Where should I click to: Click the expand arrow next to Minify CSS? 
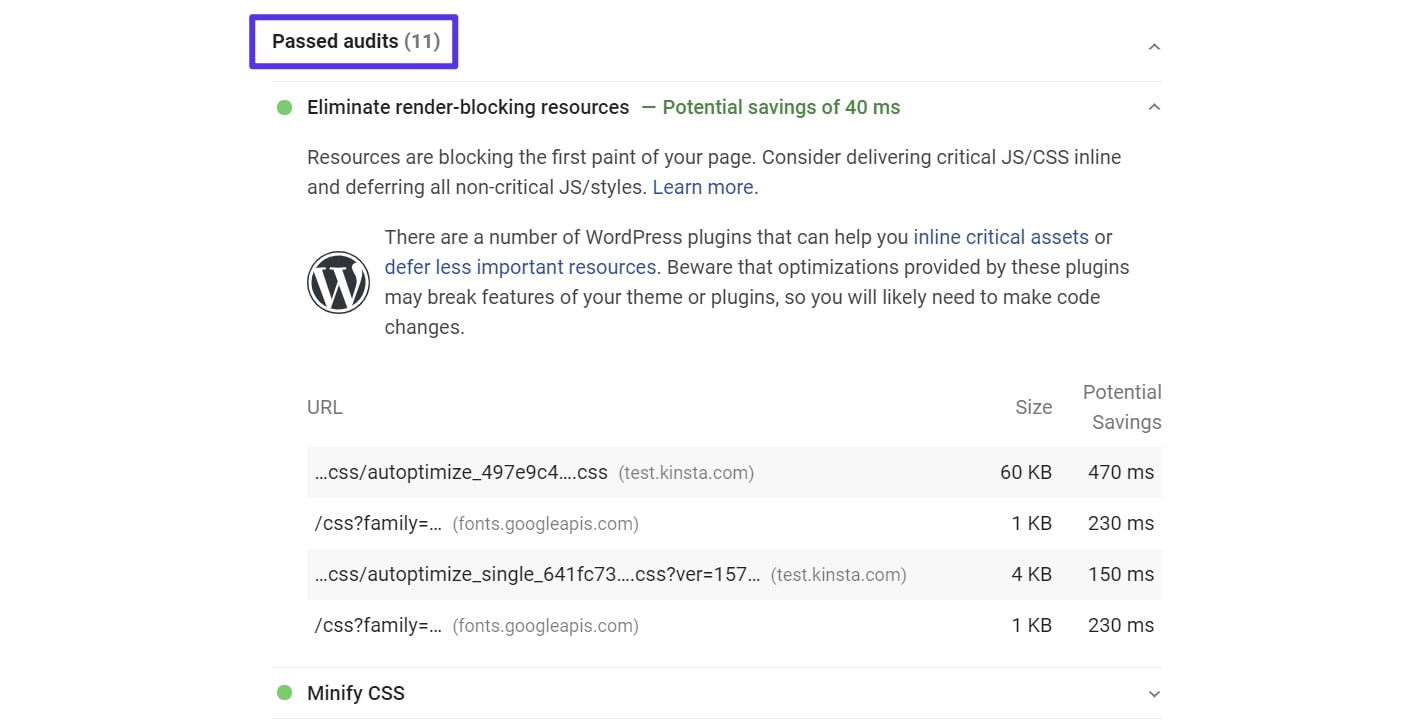coord(1154,693)
